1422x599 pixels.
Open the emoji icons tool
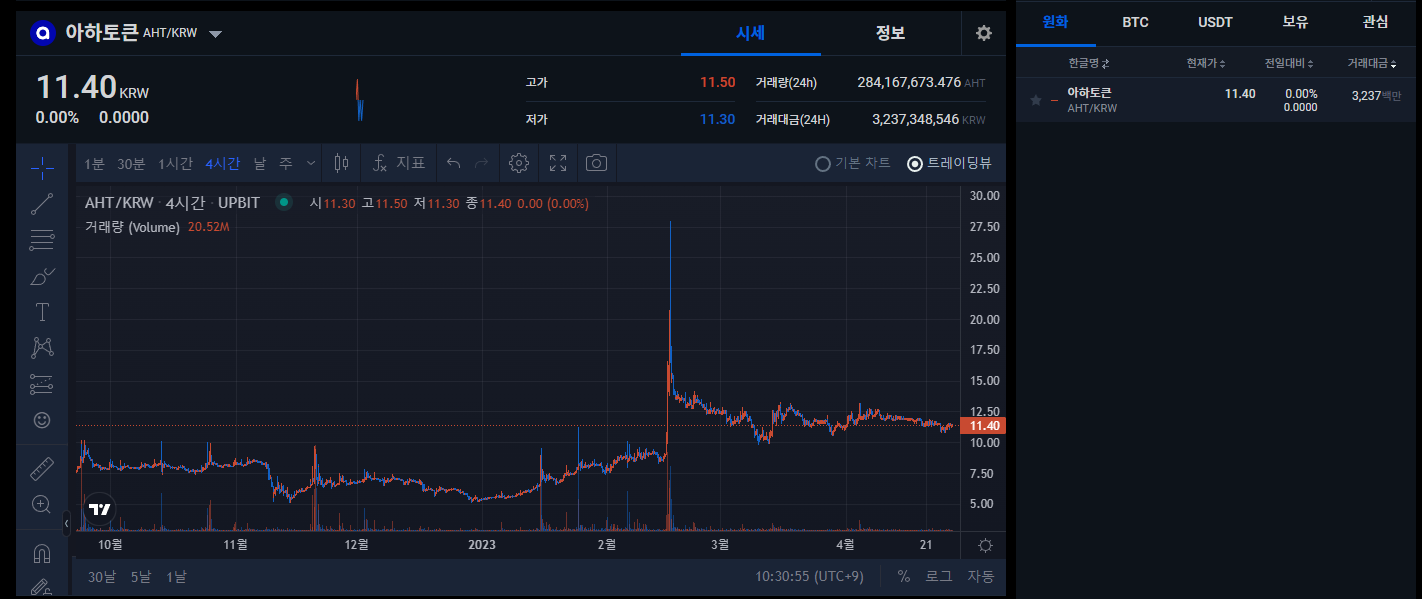tap(42, 420)
